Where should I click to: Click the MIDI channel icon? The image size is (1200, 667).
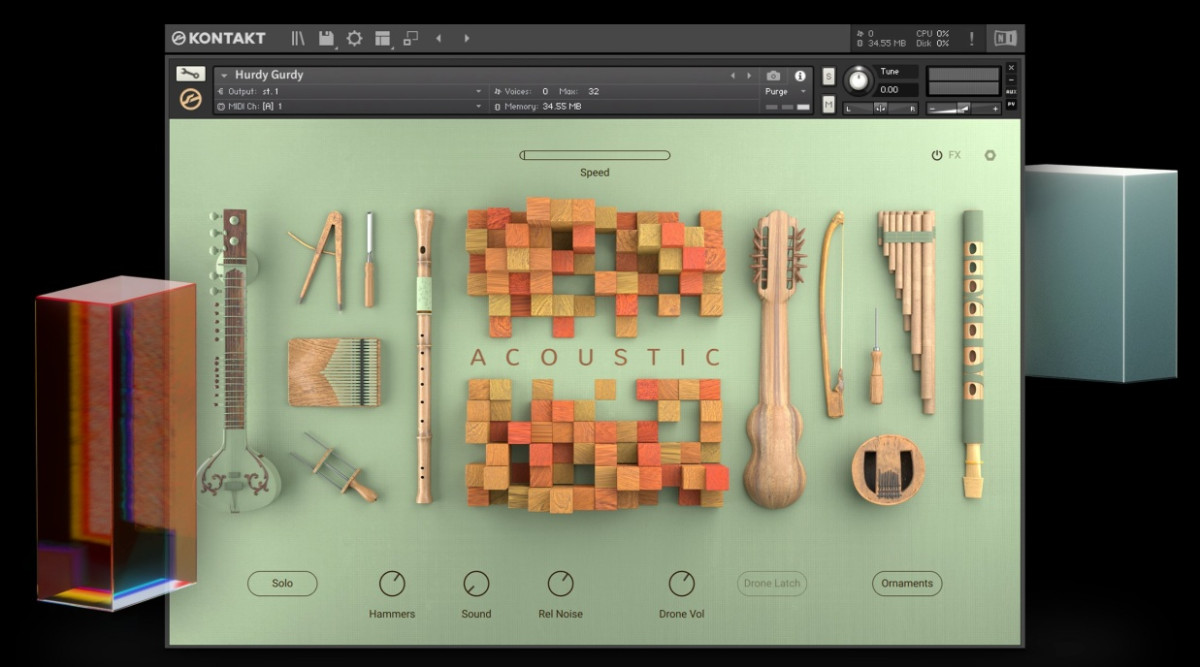coord(221,106)
